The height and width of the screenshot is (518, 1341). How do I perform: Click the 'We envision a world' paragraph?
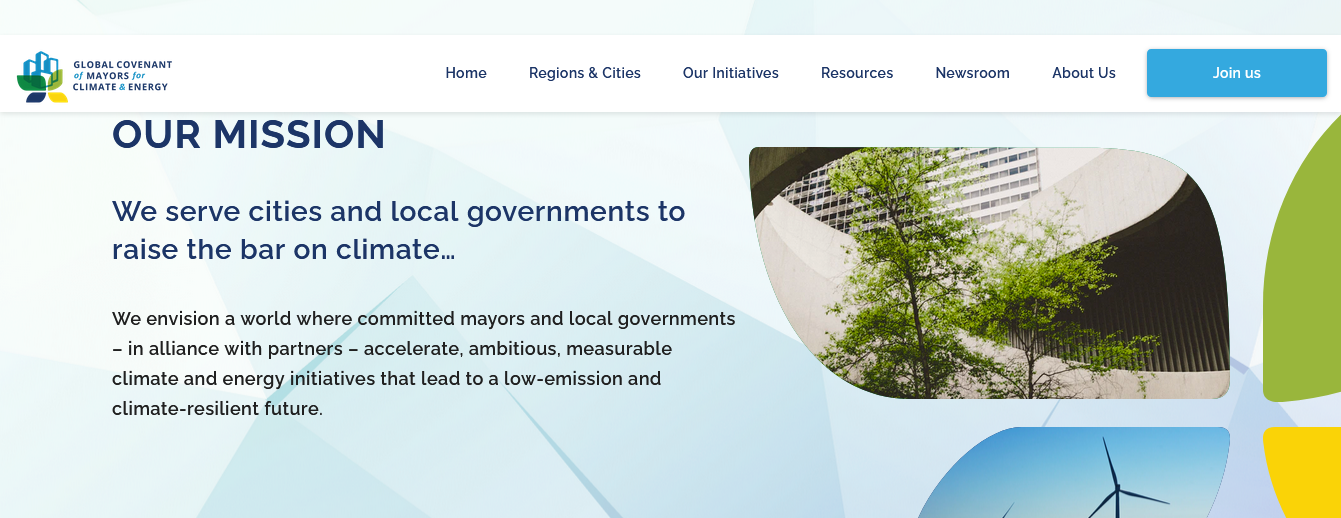[x=424, y=364]
